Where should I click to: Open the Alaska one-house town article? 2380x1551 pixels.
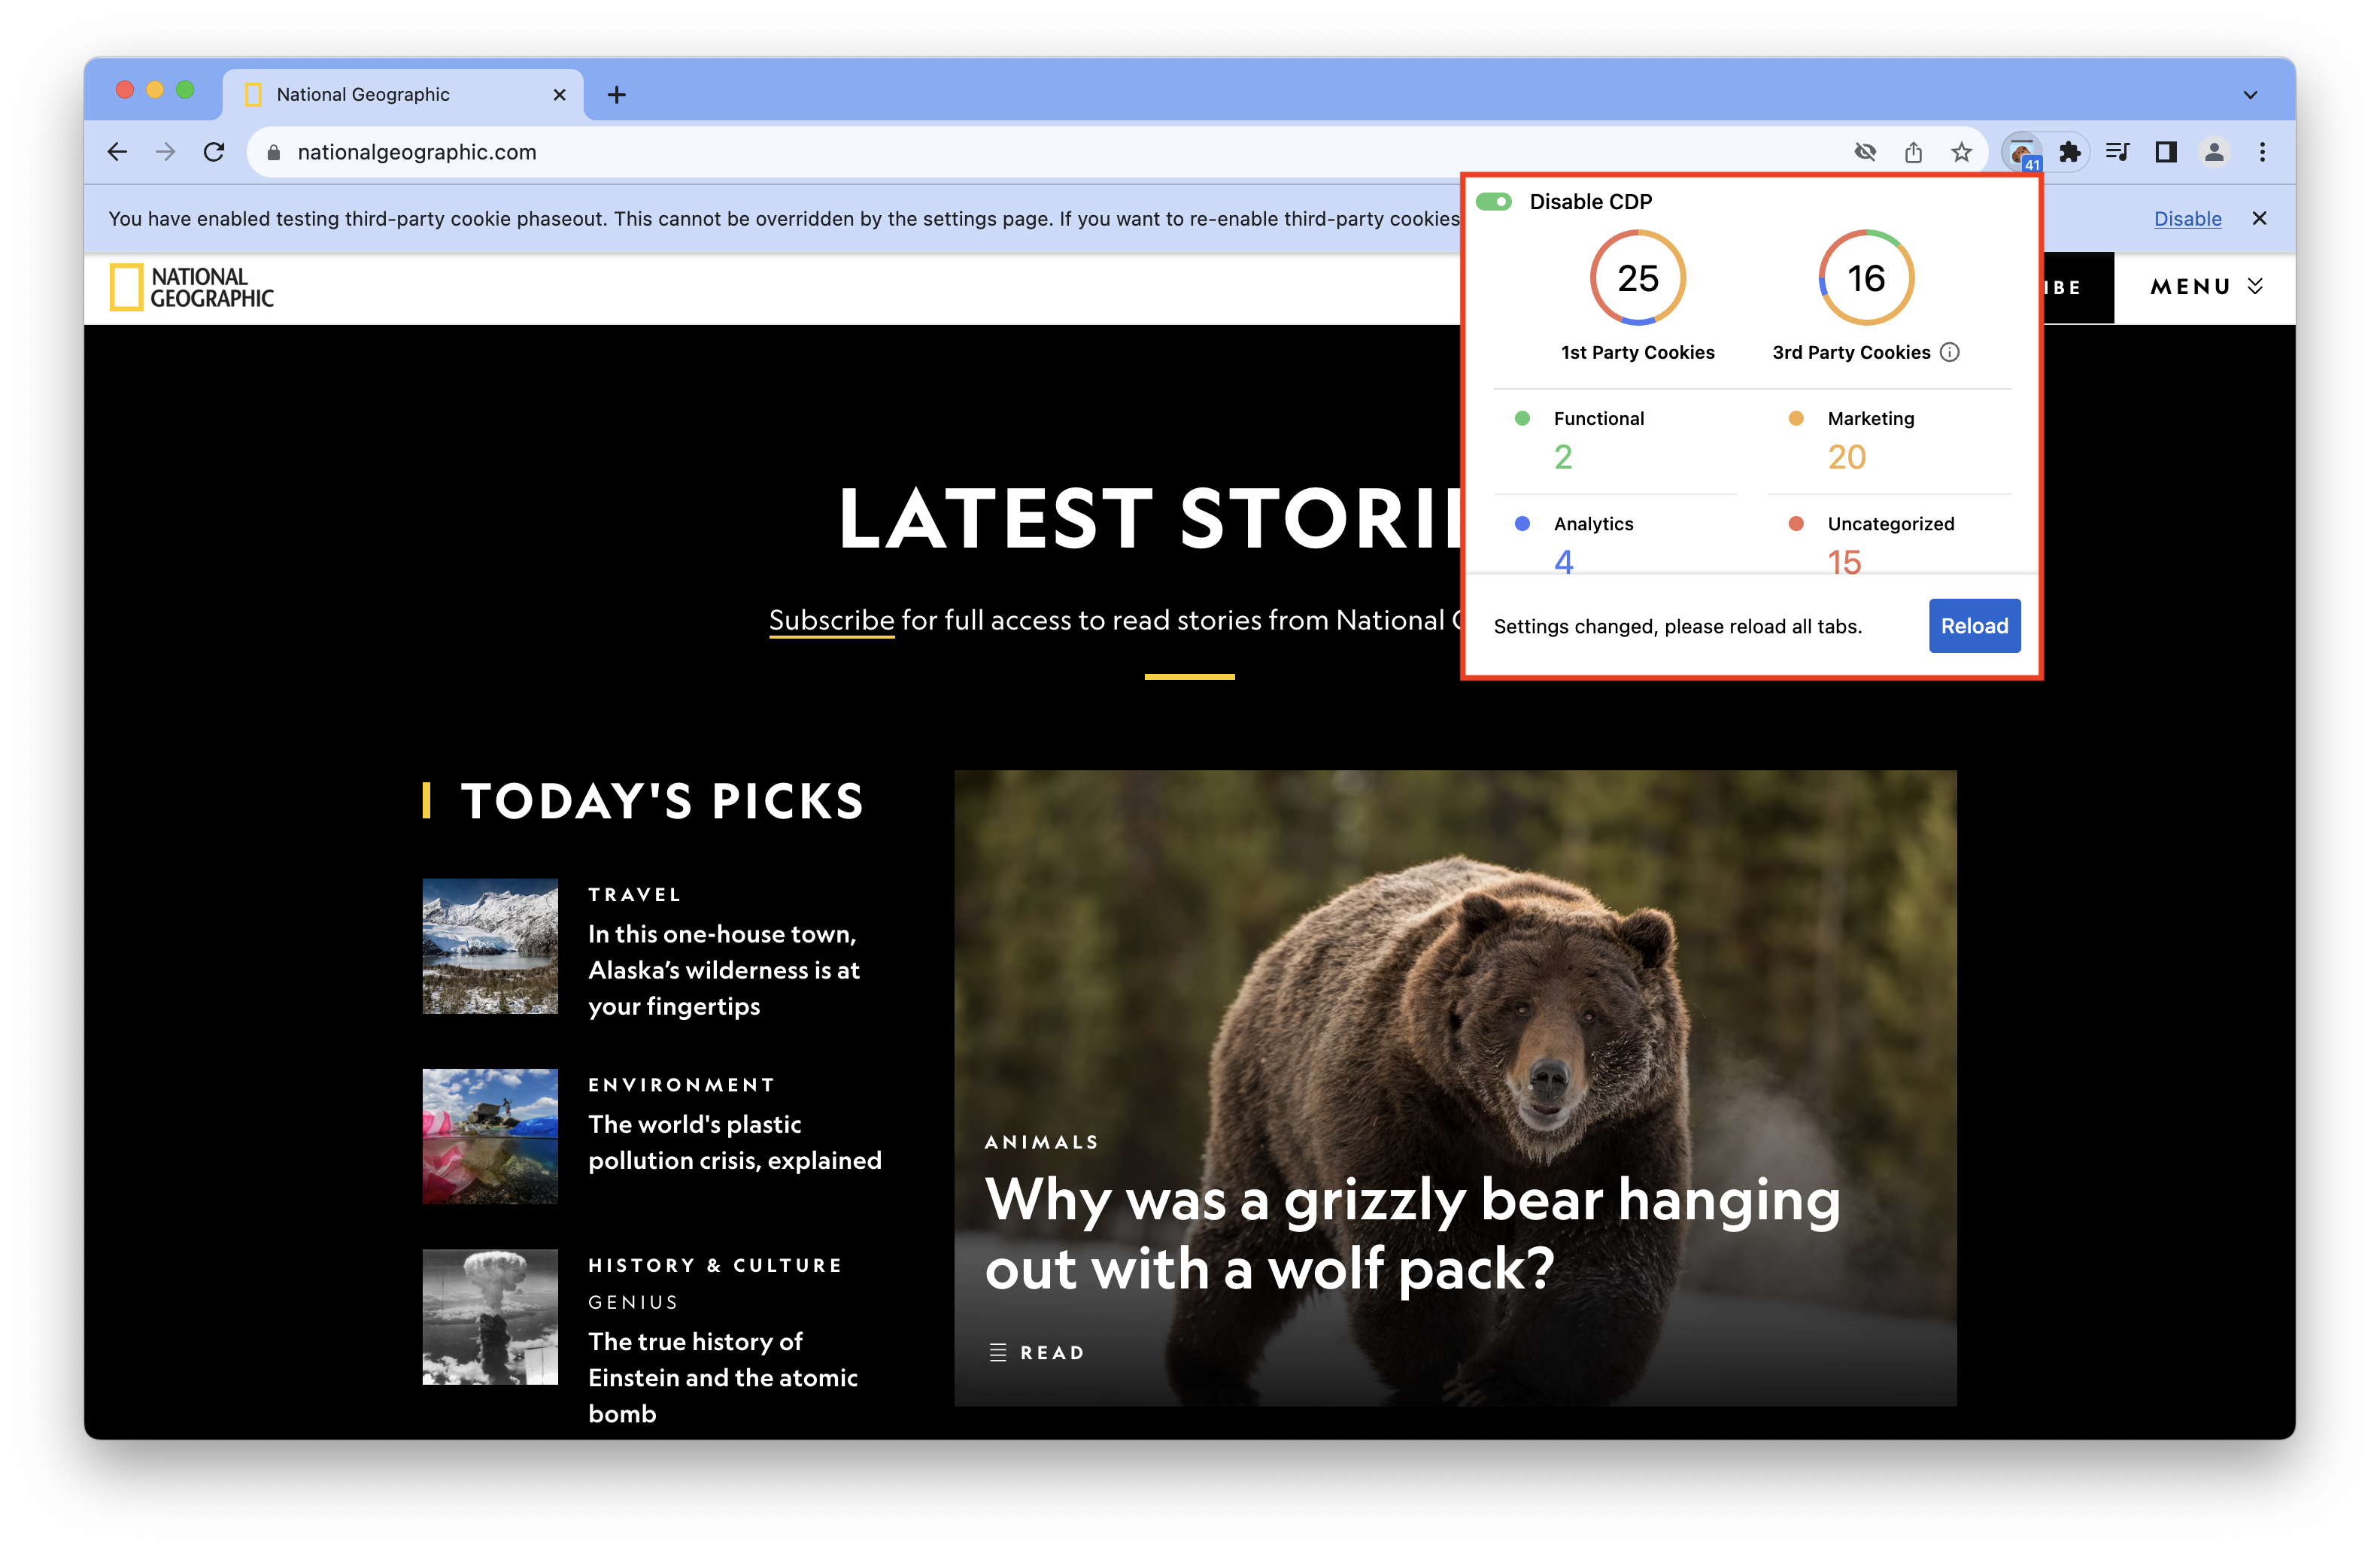[x=724, y=970]
